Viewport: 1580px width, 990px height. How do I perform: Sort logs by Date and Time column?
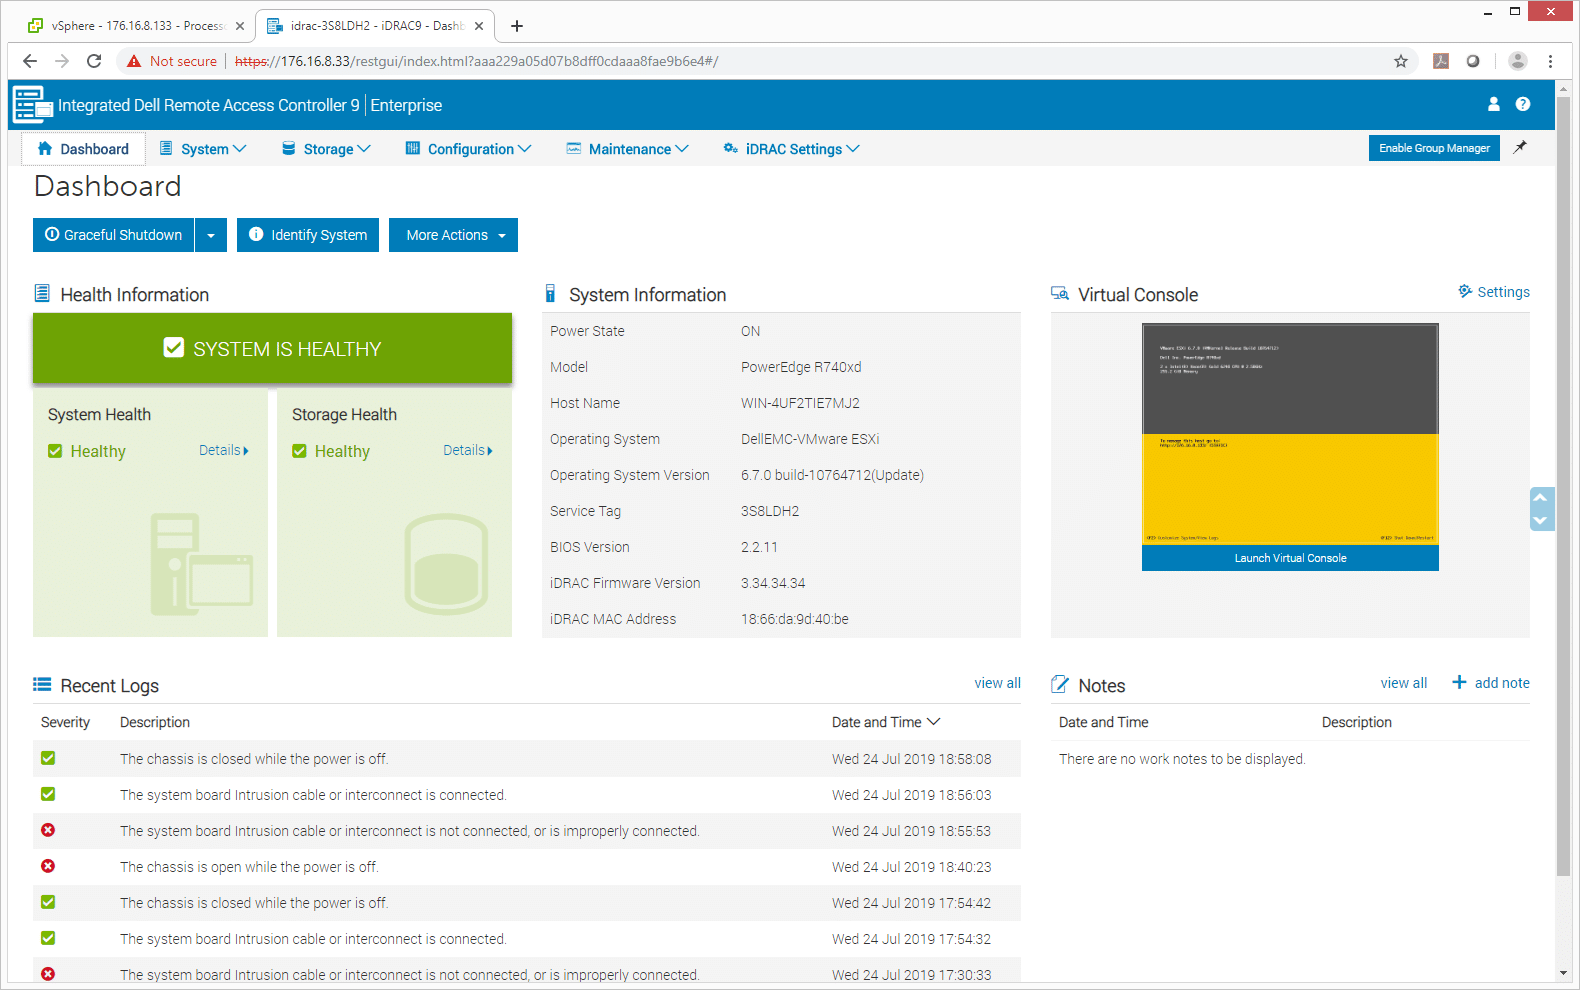coord(886,722)
